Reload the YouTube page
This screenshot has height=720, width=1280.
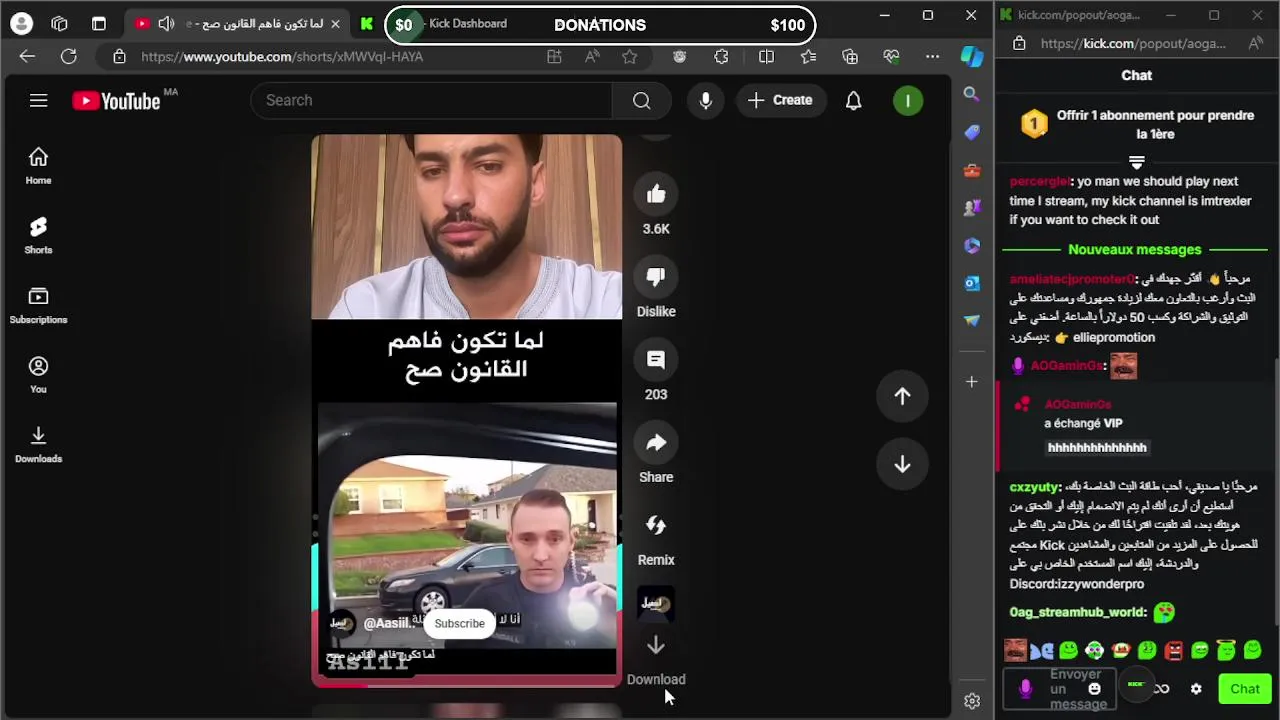pyautogui.click(x=68, y=57)
